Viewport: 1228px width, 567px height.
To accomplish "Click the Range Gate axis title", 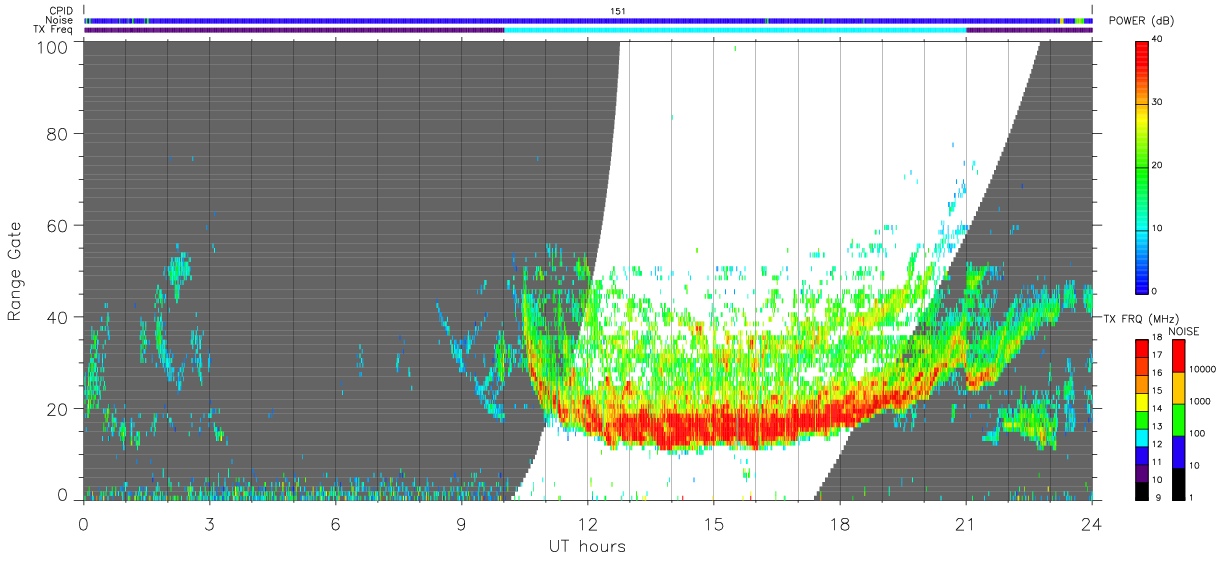I will click(15, 271).
